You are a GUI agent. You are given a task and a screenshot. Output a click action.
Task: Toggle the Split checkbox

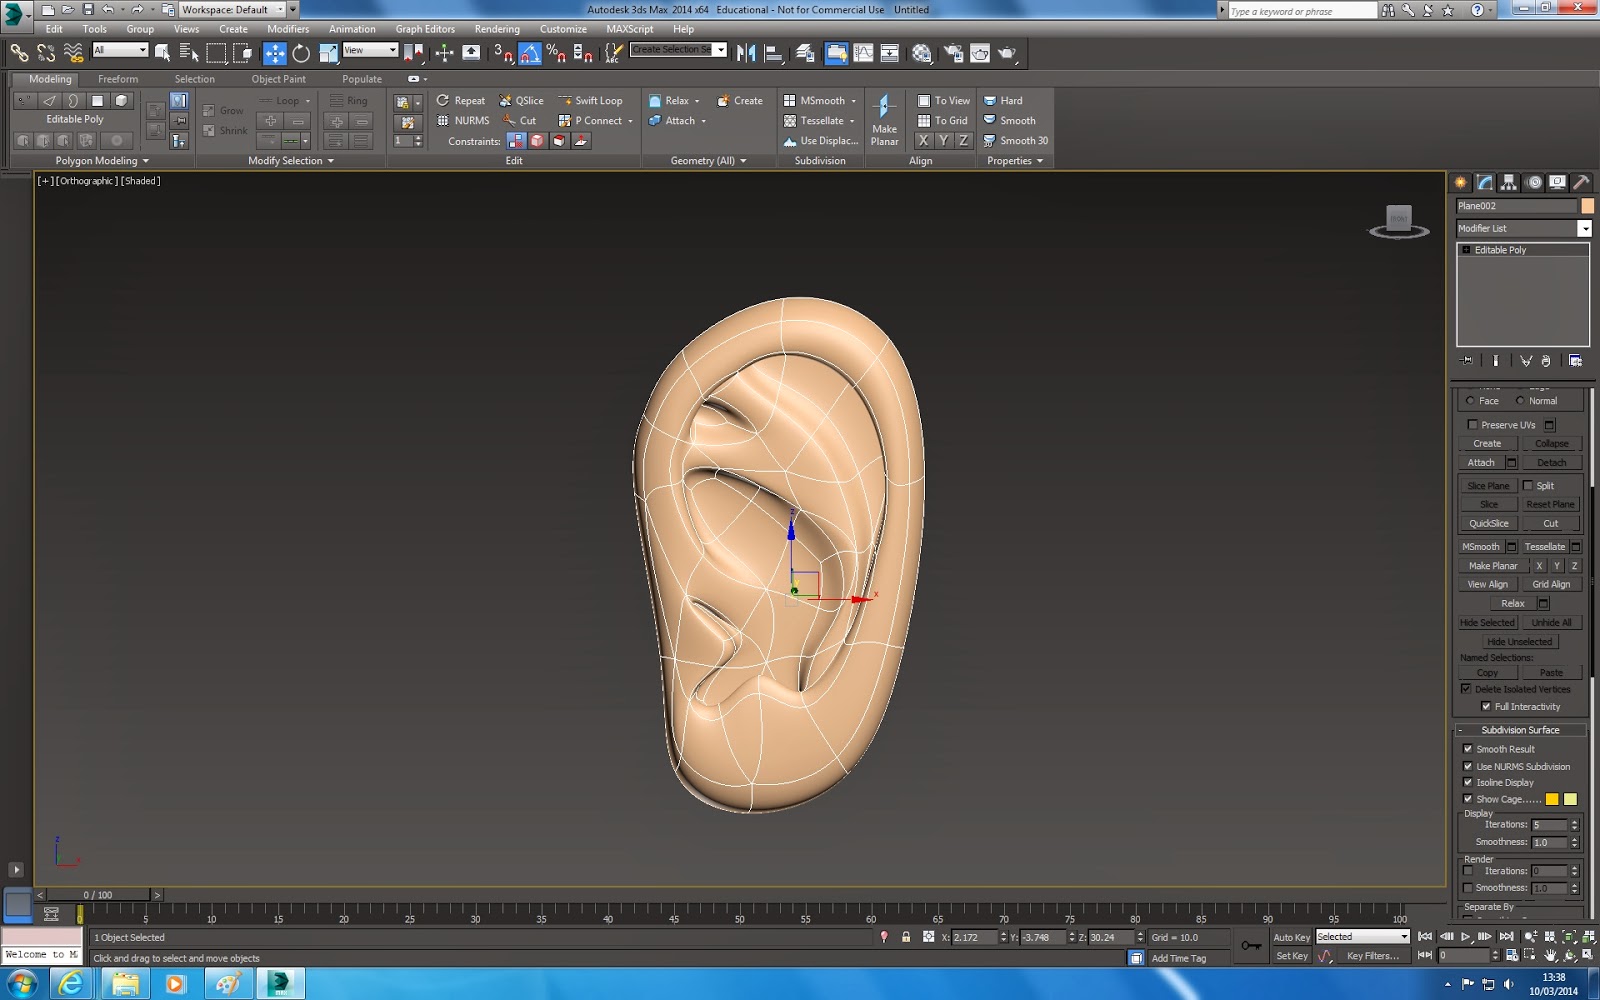pos(1527,486)
